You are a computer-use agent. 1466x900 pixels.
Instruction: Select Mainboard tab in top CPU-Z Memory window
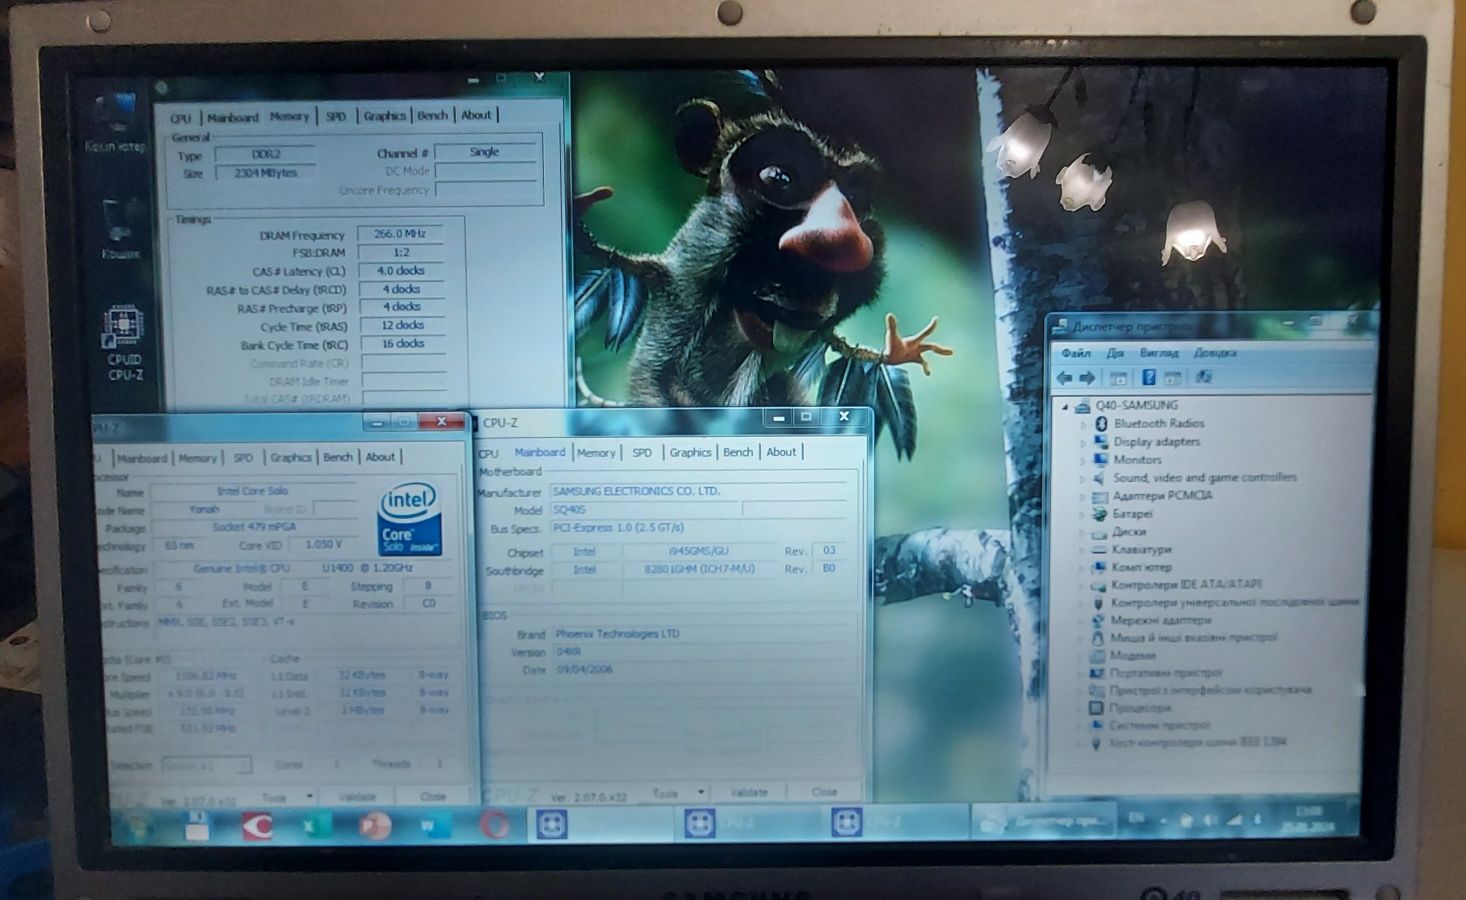coord(232,118)
